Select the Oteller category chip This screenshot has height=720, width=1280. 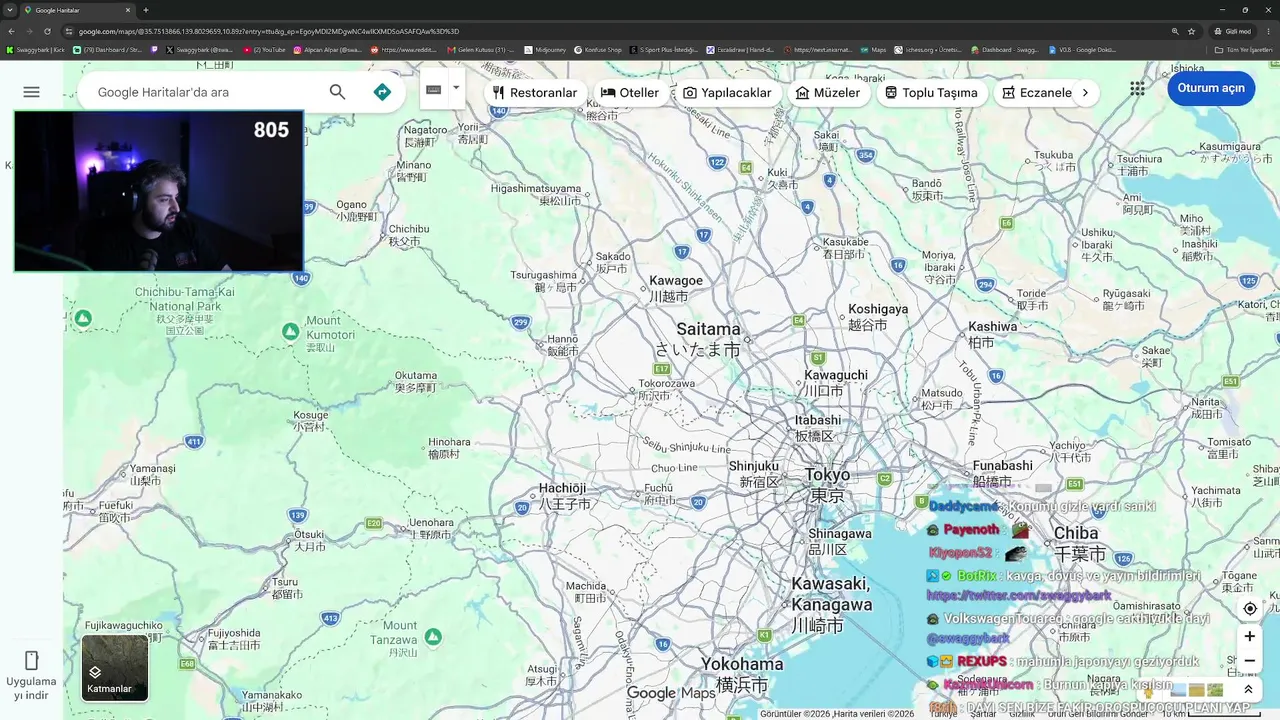click(x=630, y=92)
